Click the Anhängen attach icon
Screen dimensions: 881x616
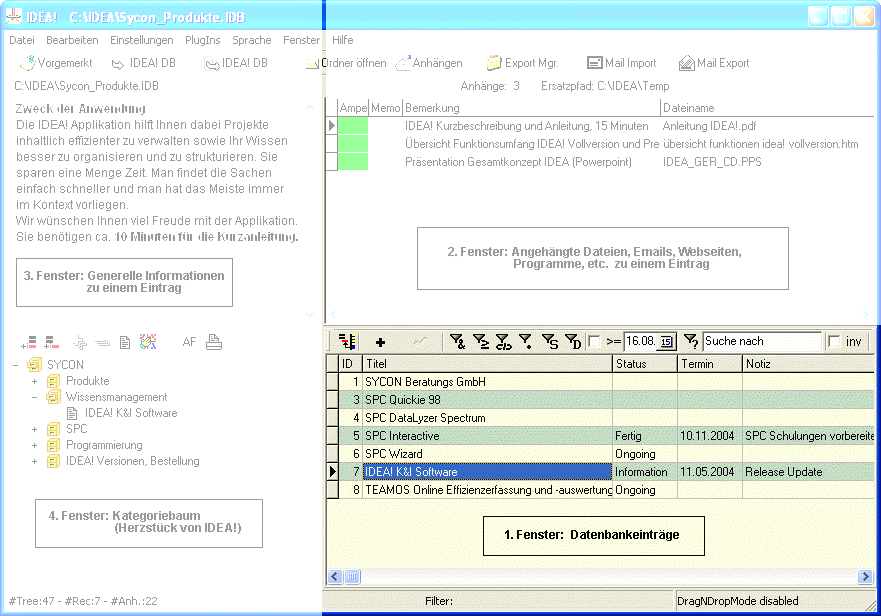403,63
